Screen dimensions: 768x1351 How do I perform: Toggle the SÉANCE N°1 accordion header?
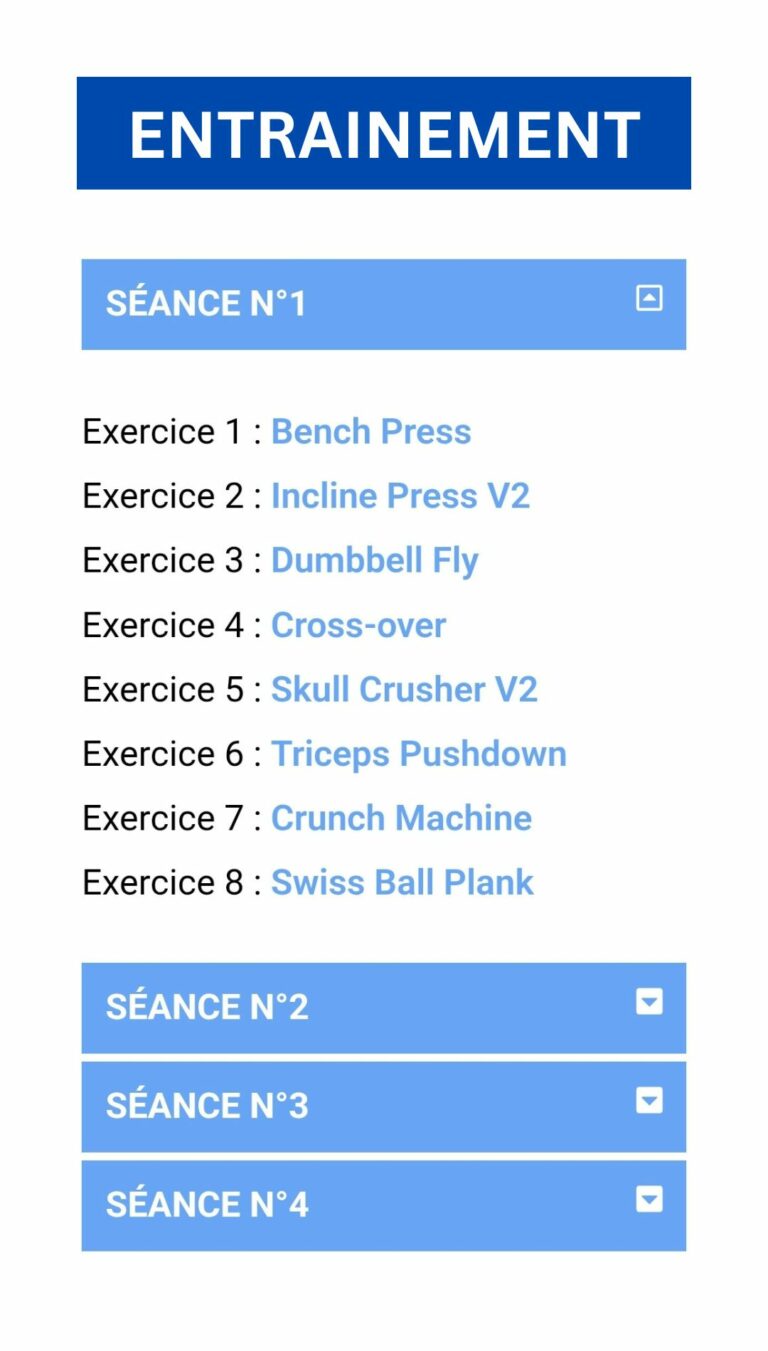(x=384, y=304)
